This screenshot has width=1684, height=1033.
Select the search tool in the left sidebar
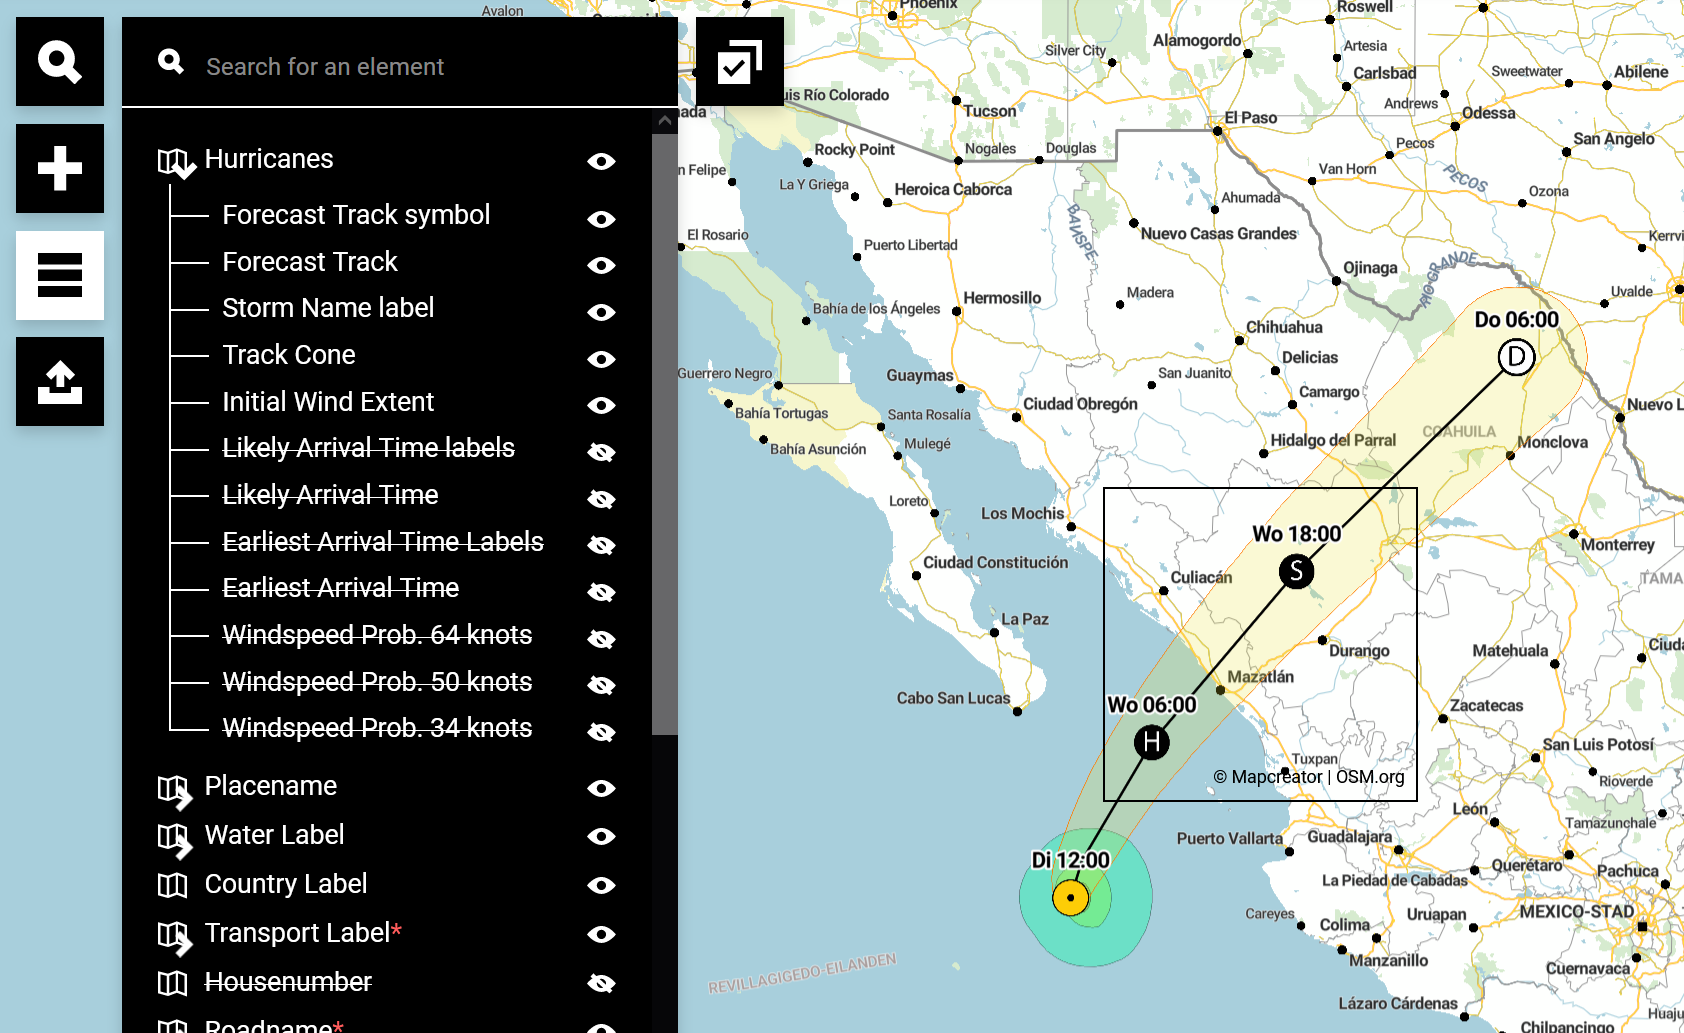[x=59, y=61]
